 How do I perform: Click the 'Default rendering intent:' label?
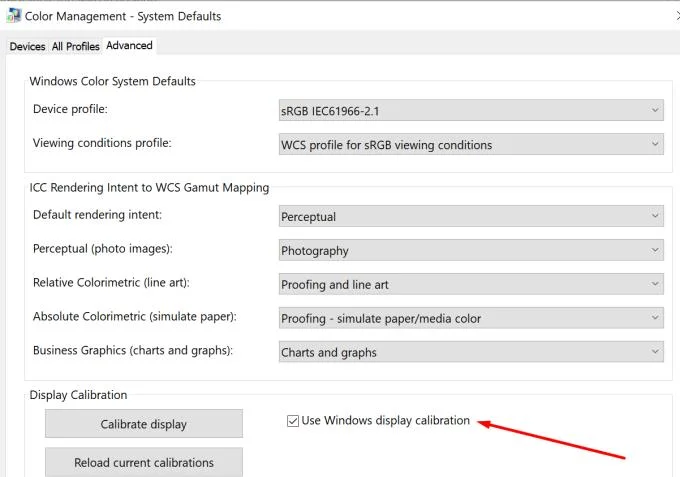pyautogui.click(x=98, y=215)
